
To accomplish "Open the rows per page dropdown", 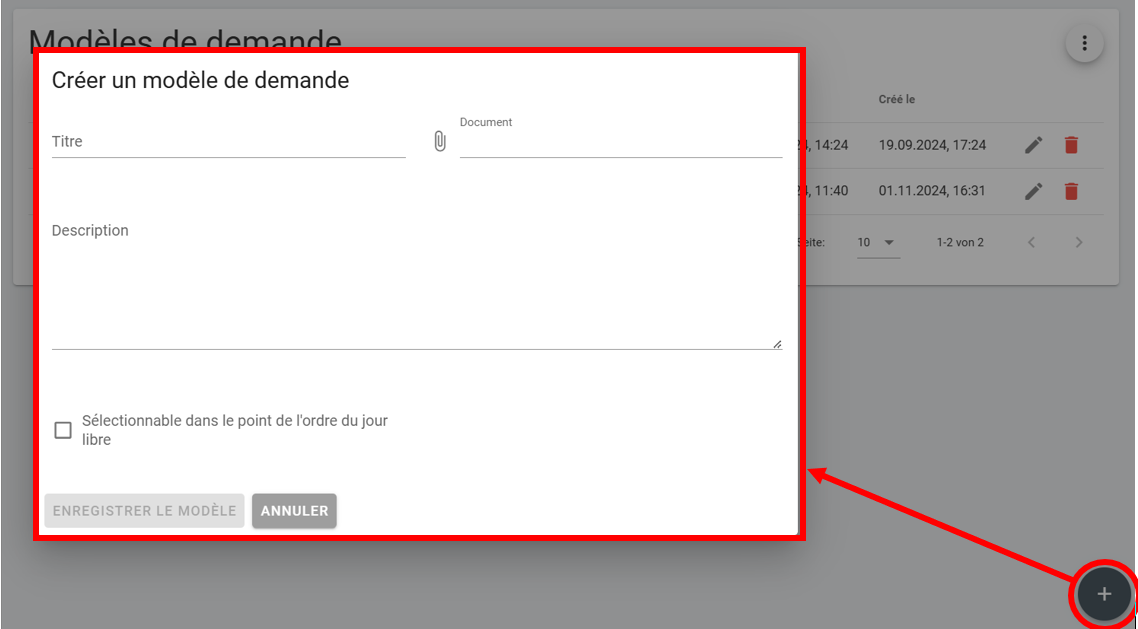I will [878, 242].
